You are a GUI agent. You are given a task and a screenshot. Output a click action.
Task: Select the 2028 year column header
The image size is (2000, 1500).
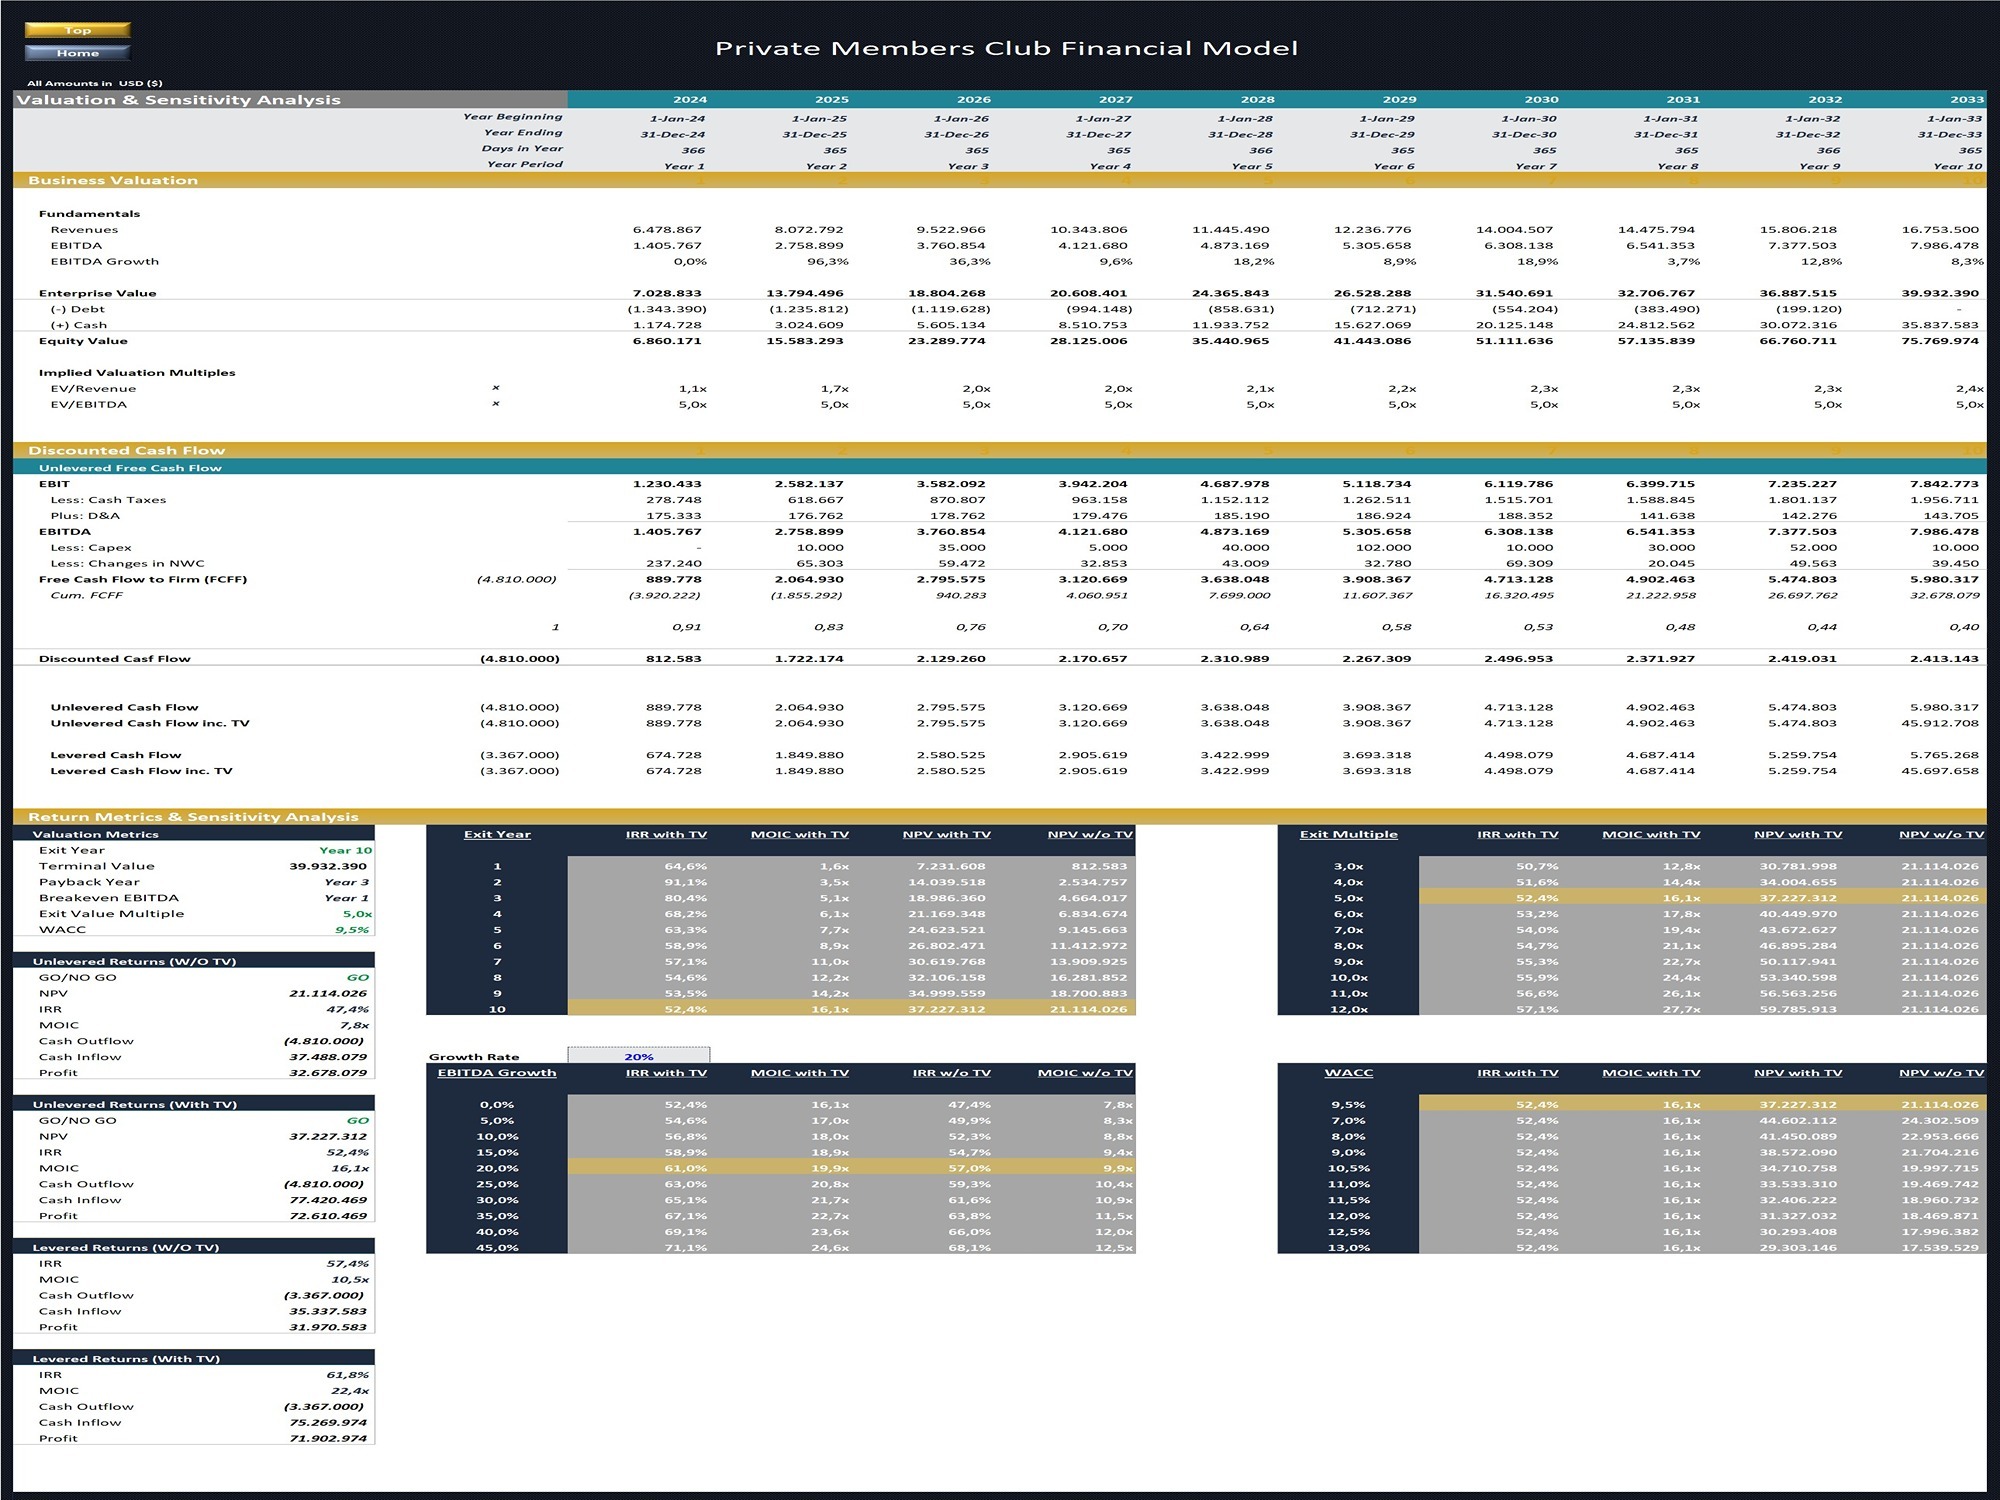click(1257, 100)
